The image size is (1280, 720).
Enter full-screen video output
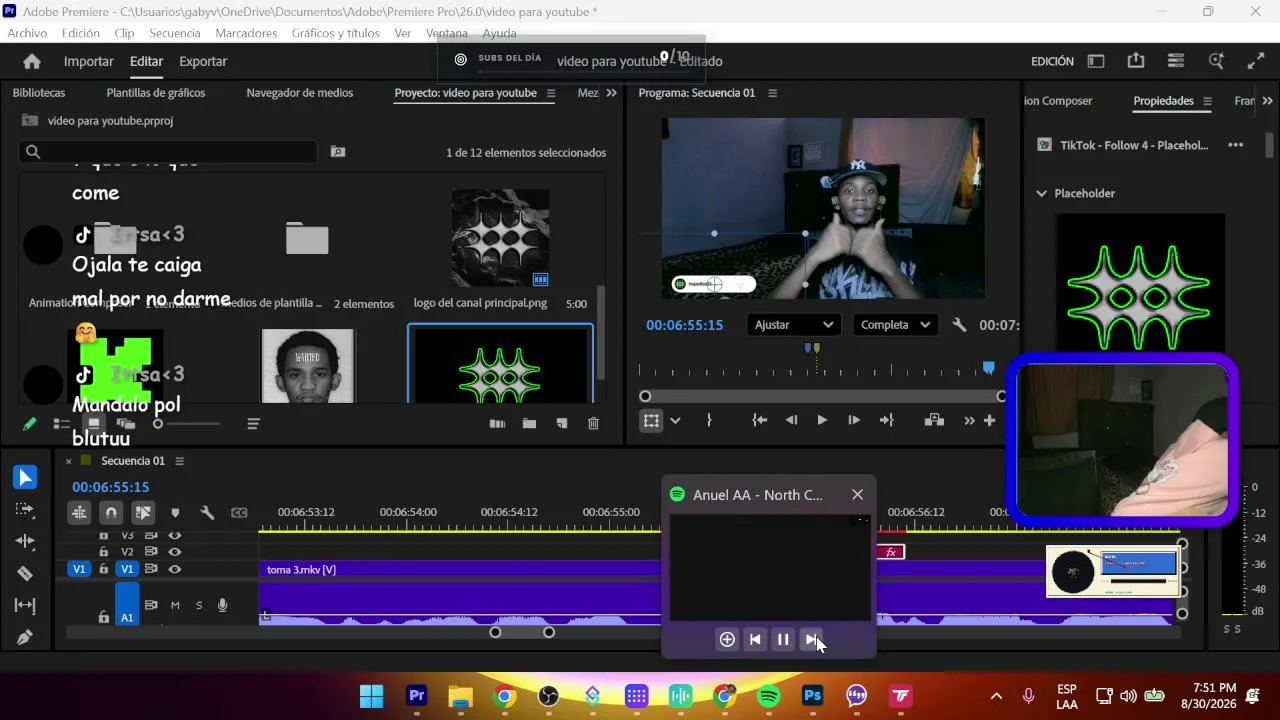[x=1256, y=61]
